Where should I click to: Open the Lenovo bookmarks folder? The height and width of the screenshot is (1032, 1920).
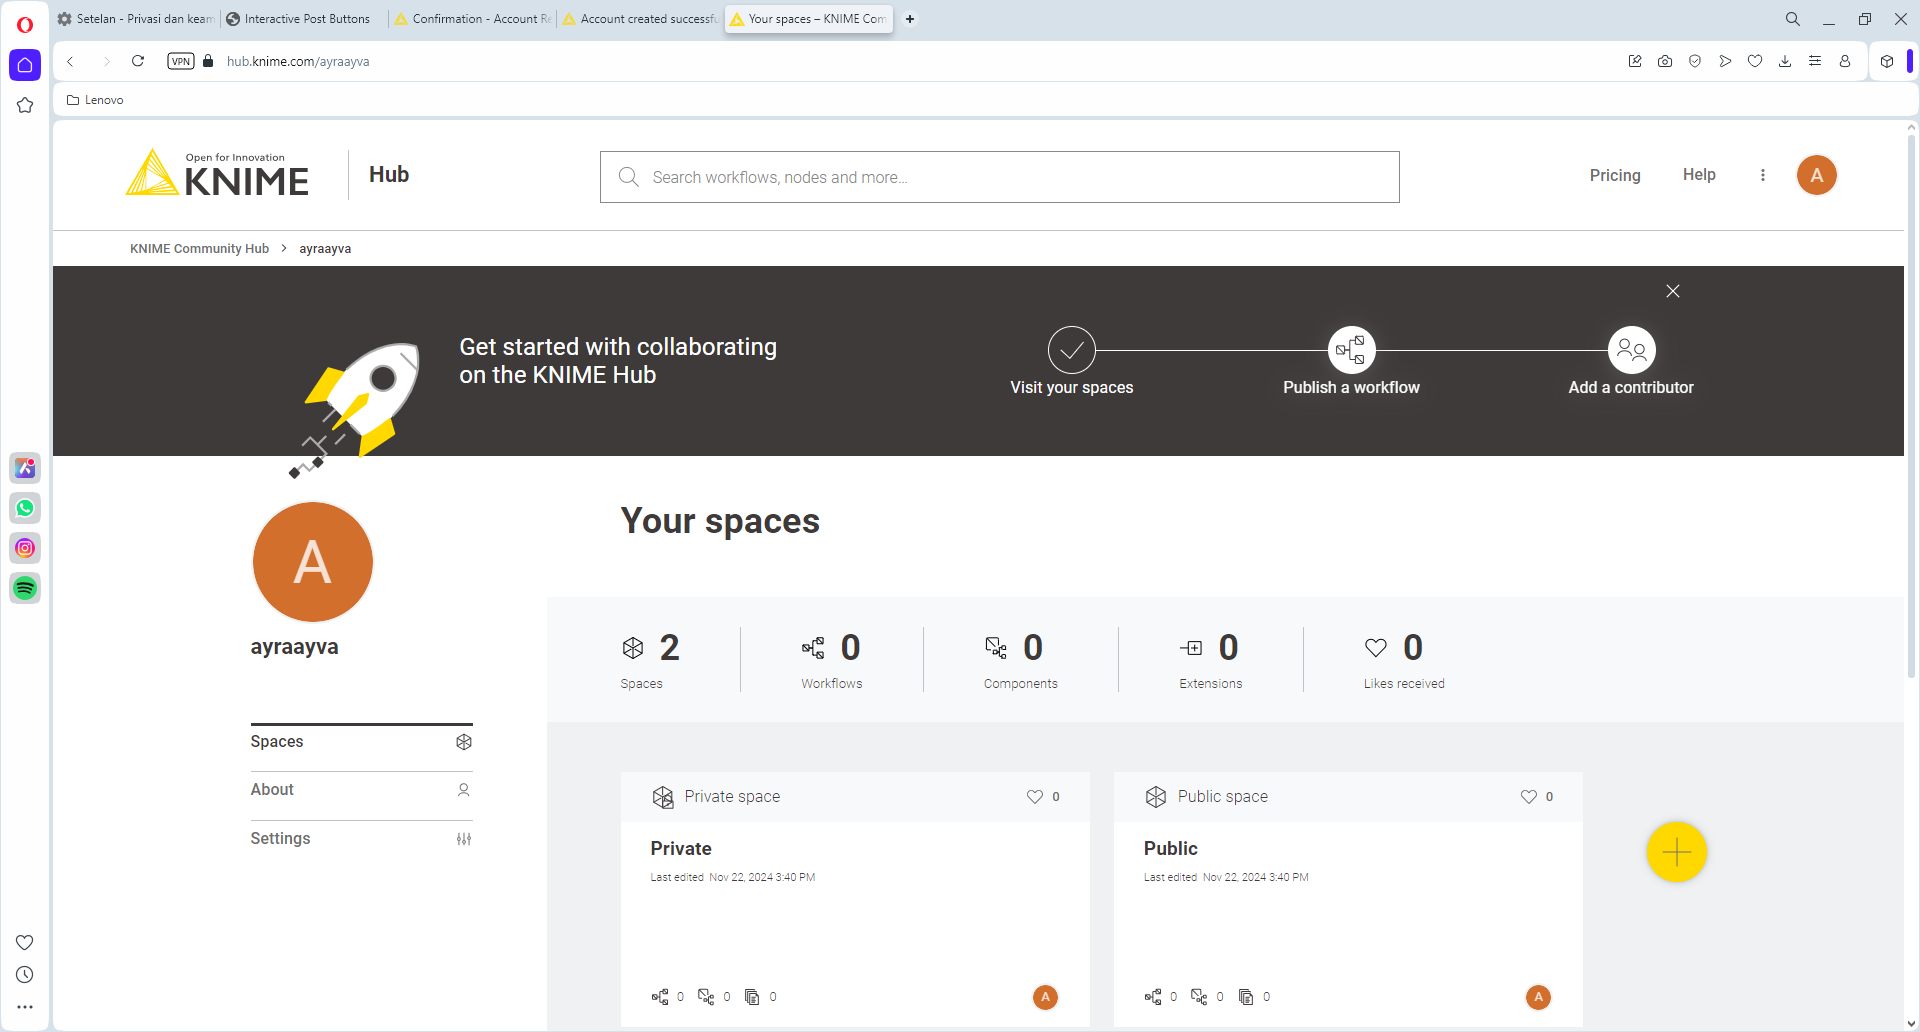(95, 100)
